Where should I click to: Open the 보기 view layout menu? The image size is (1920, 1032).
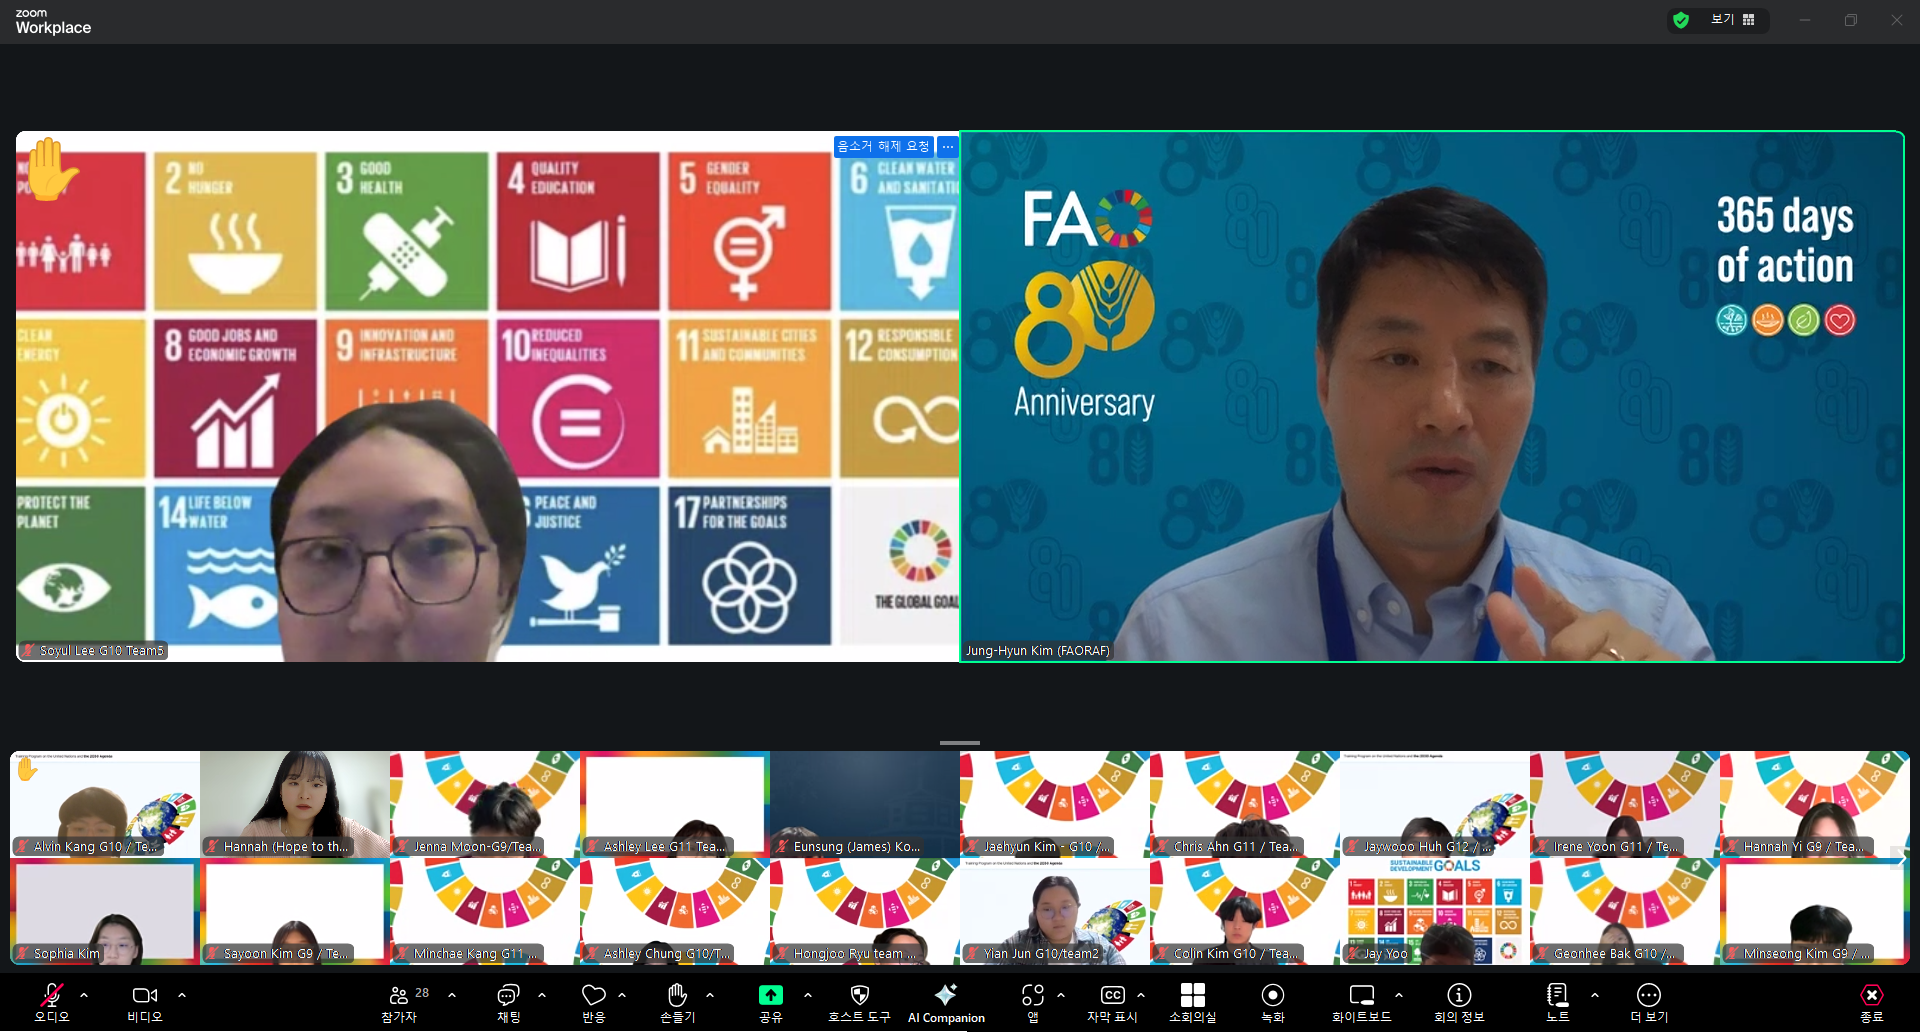(1732, 20)
